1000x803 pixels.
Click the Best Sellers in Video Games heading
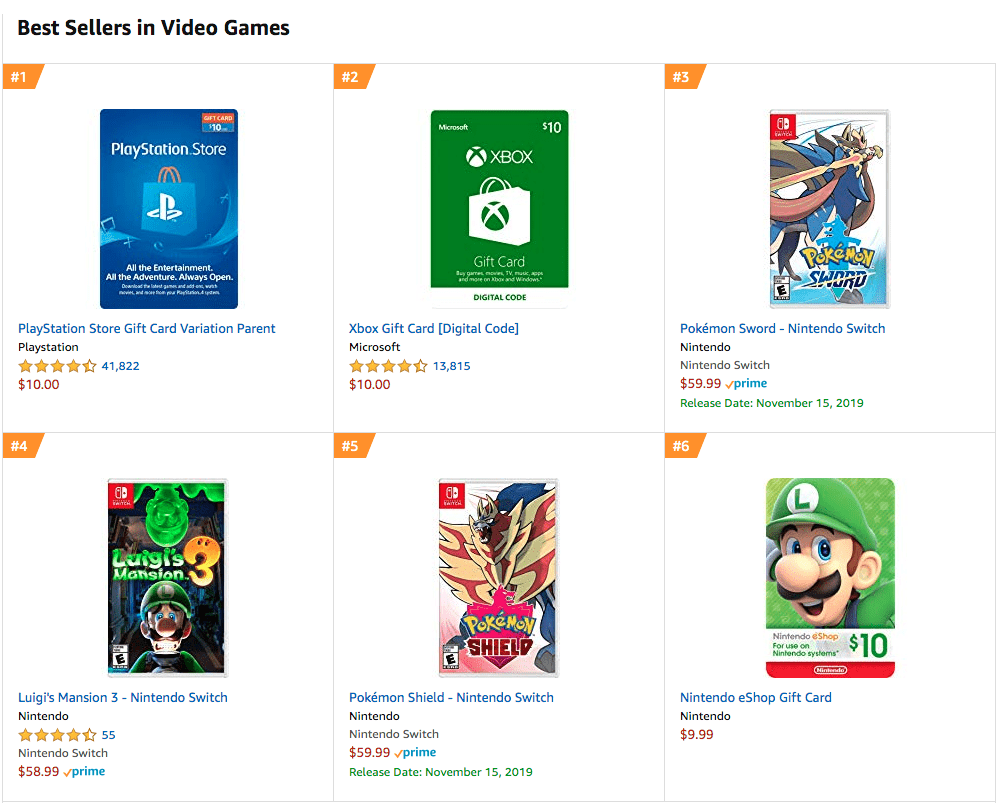(152, 27)
